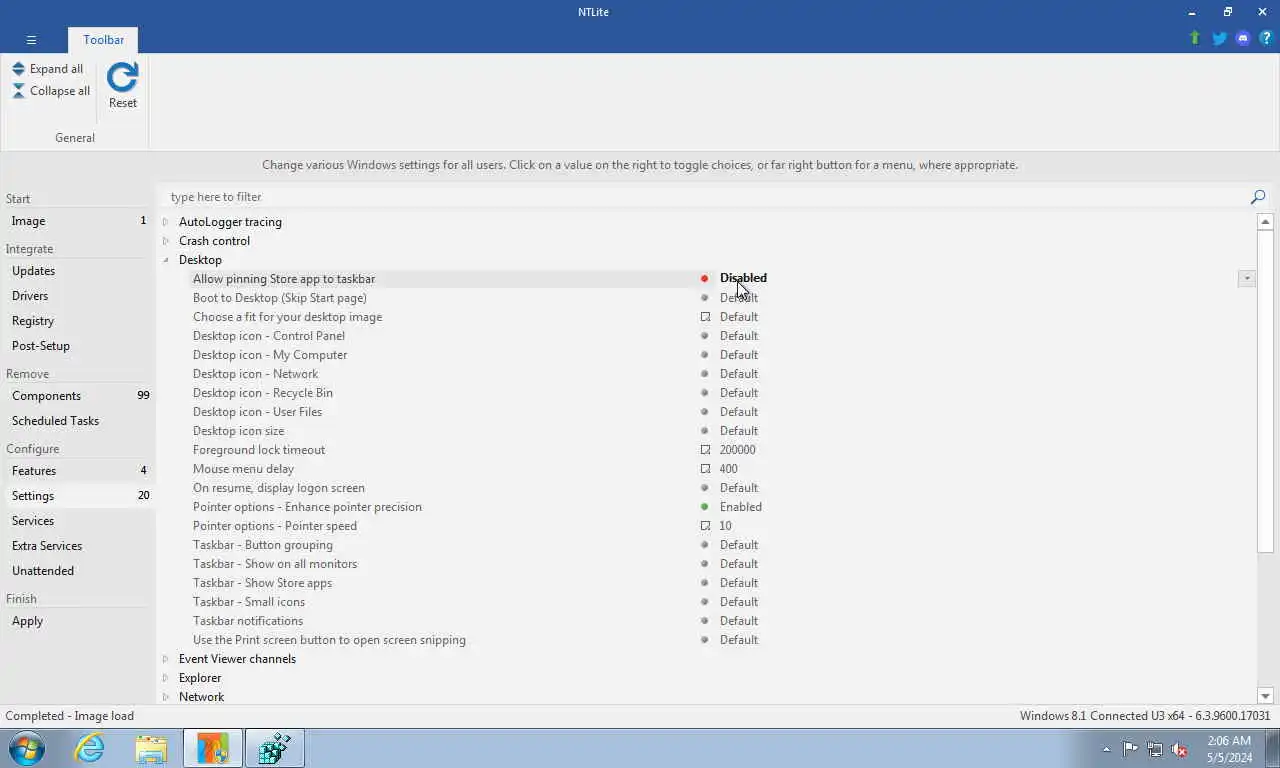Click the taskbar clock
Viewport: 1280px width, 768px height.
tap(1228, 749)
